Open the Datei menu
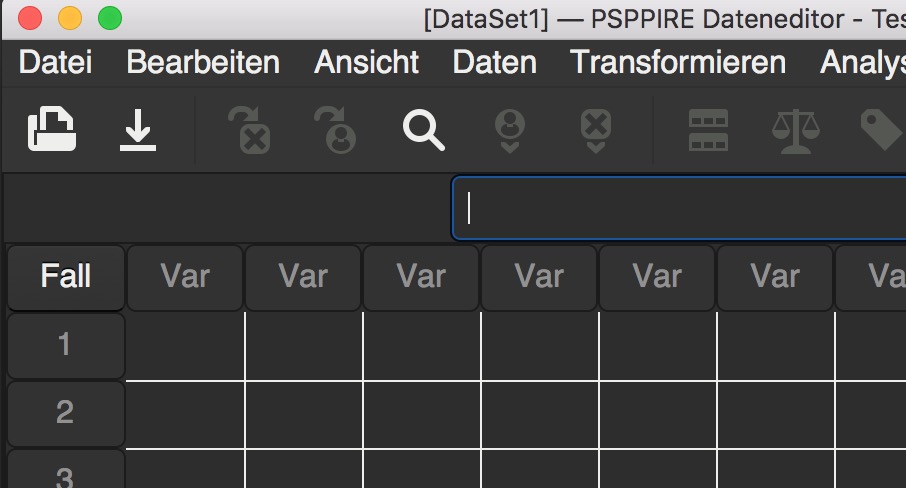Viewport: 906px width, 488px height. (55, 62)
